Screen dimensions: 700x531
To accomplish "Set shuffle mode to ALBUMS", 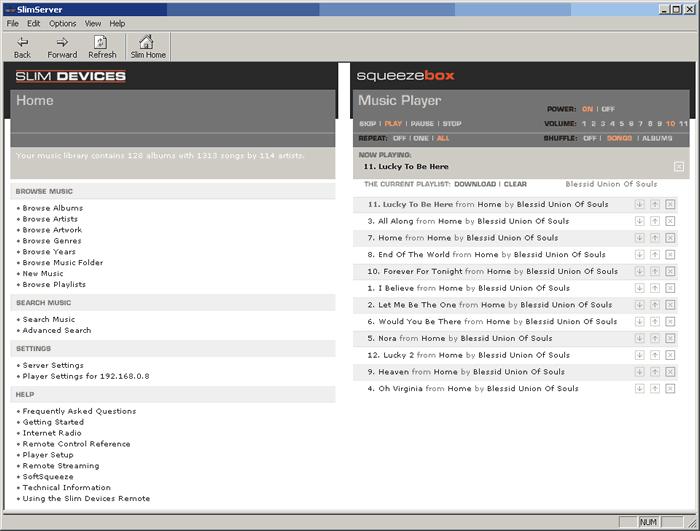I will (x=657, y=138).
